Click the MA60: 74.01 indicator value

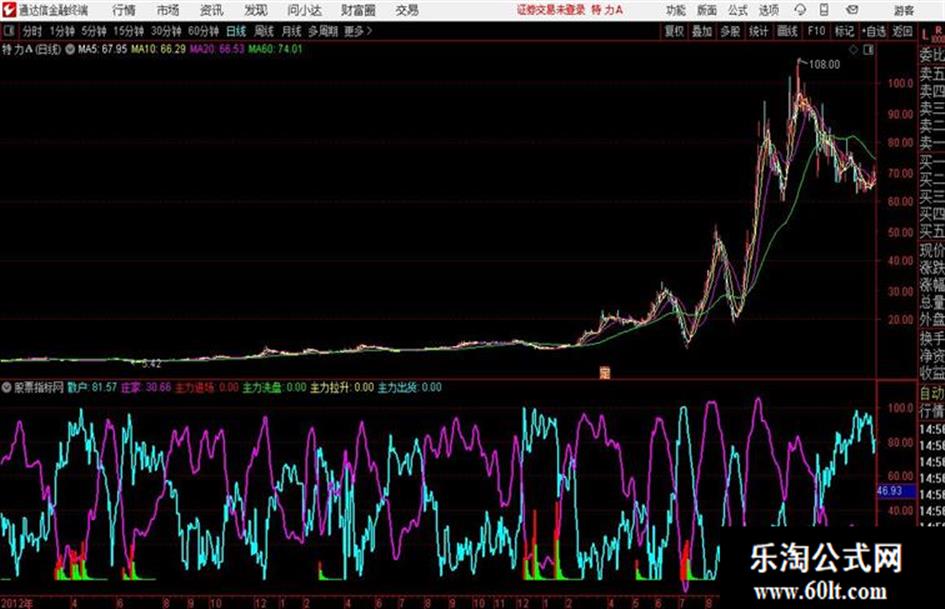[x=275, y=49]
